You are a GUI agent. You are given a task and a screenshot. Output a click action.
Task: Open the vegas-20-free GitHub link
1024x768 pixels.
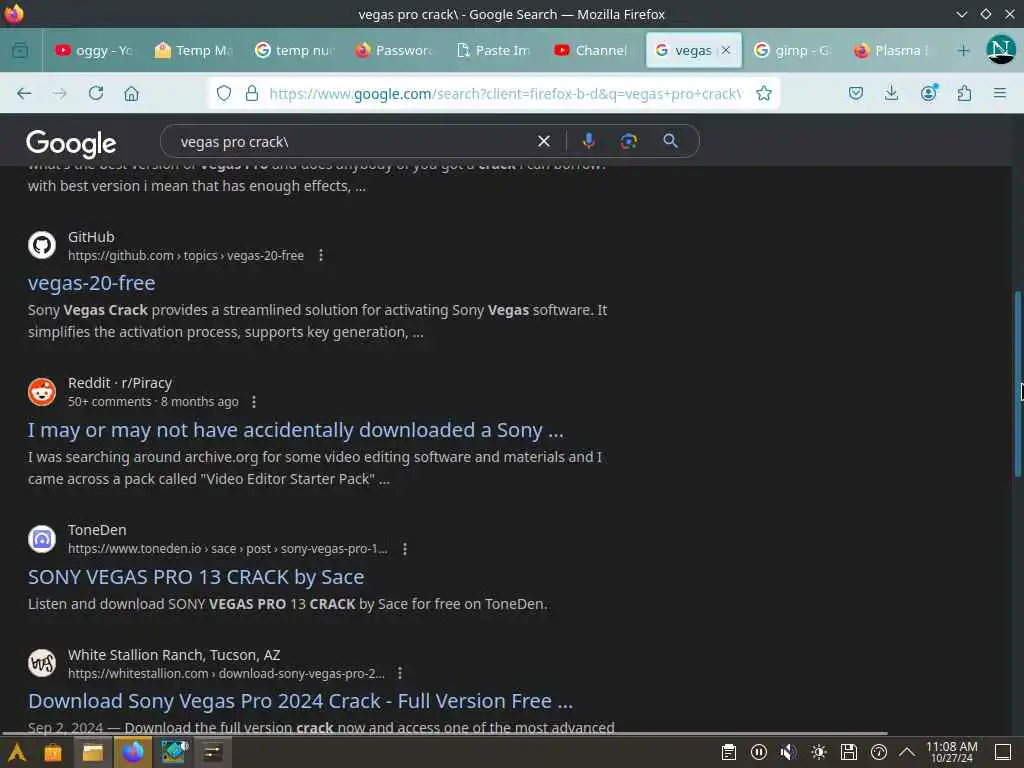pos(91,283)
